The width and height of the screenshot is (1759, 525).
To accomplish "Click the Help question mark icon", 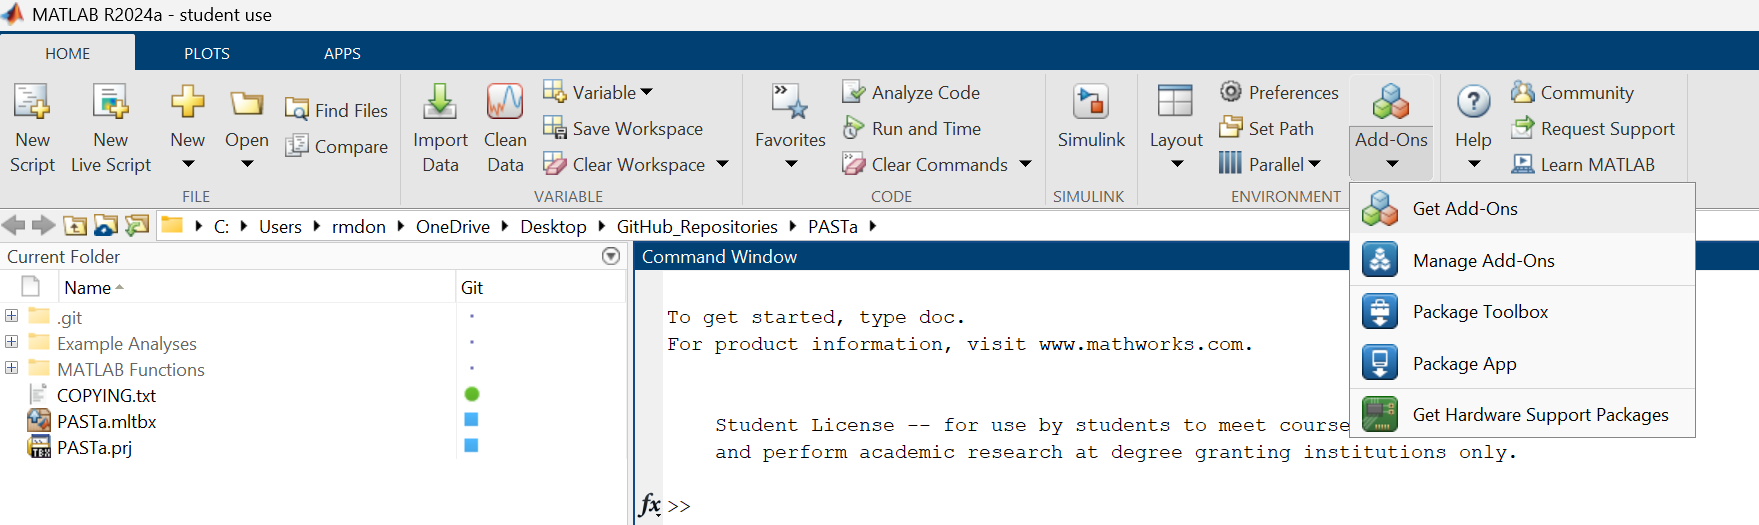I will tap(1473, 102).
